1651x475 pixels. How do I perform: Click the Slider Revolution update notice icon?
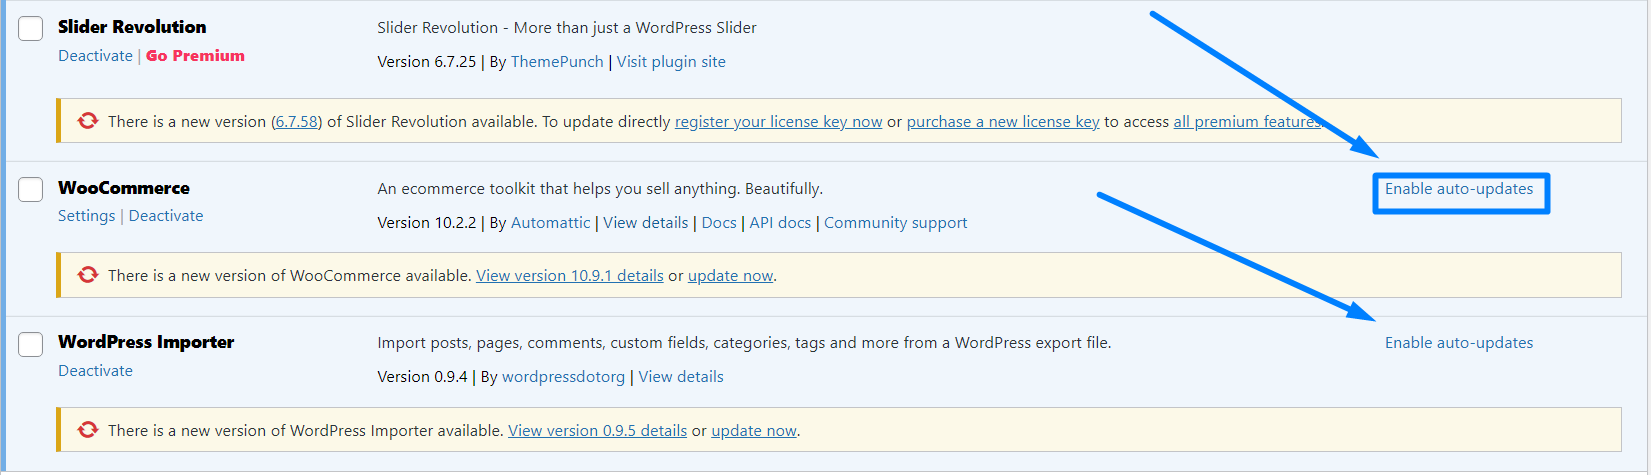88,121
